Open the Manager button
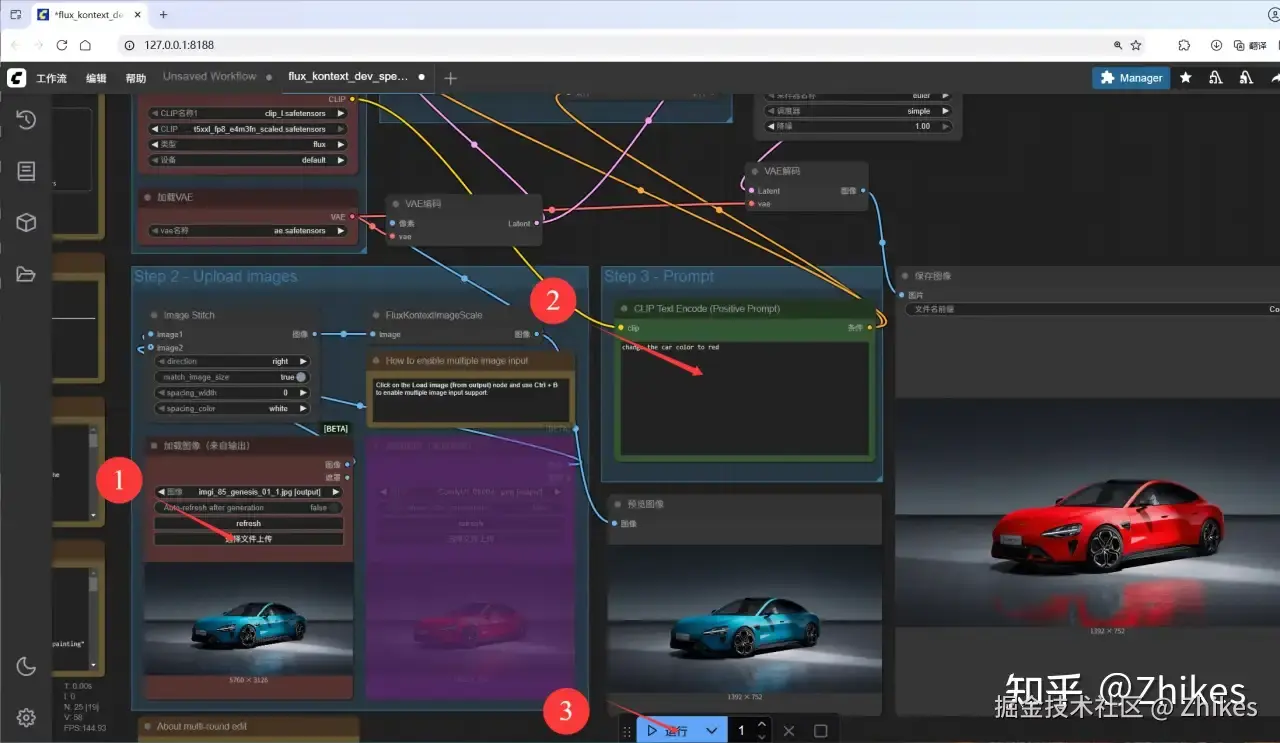Image resolution: width=1280 pixels, height=743 pixels. 1131,77
